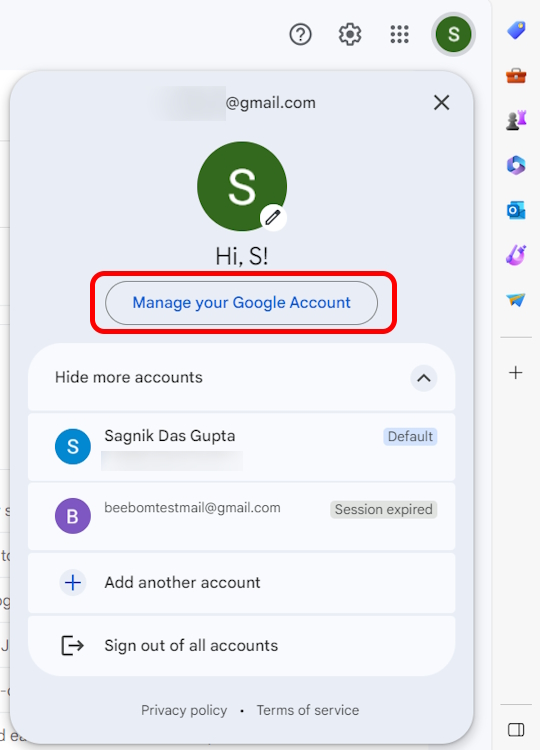The image size is (540, 750).
Task: Close the account panel with the X
Action: click(x=441, y=102)
